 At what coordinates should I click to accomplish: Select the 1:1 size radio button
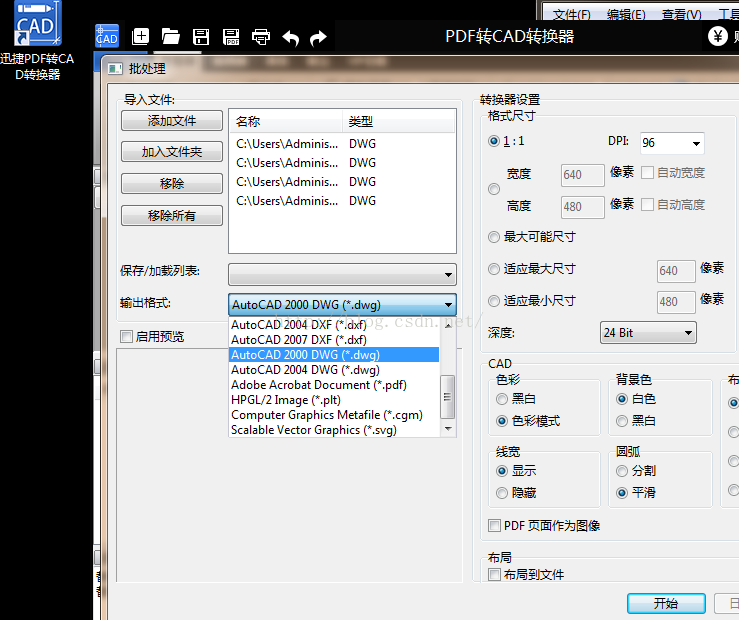click(494, 141)
